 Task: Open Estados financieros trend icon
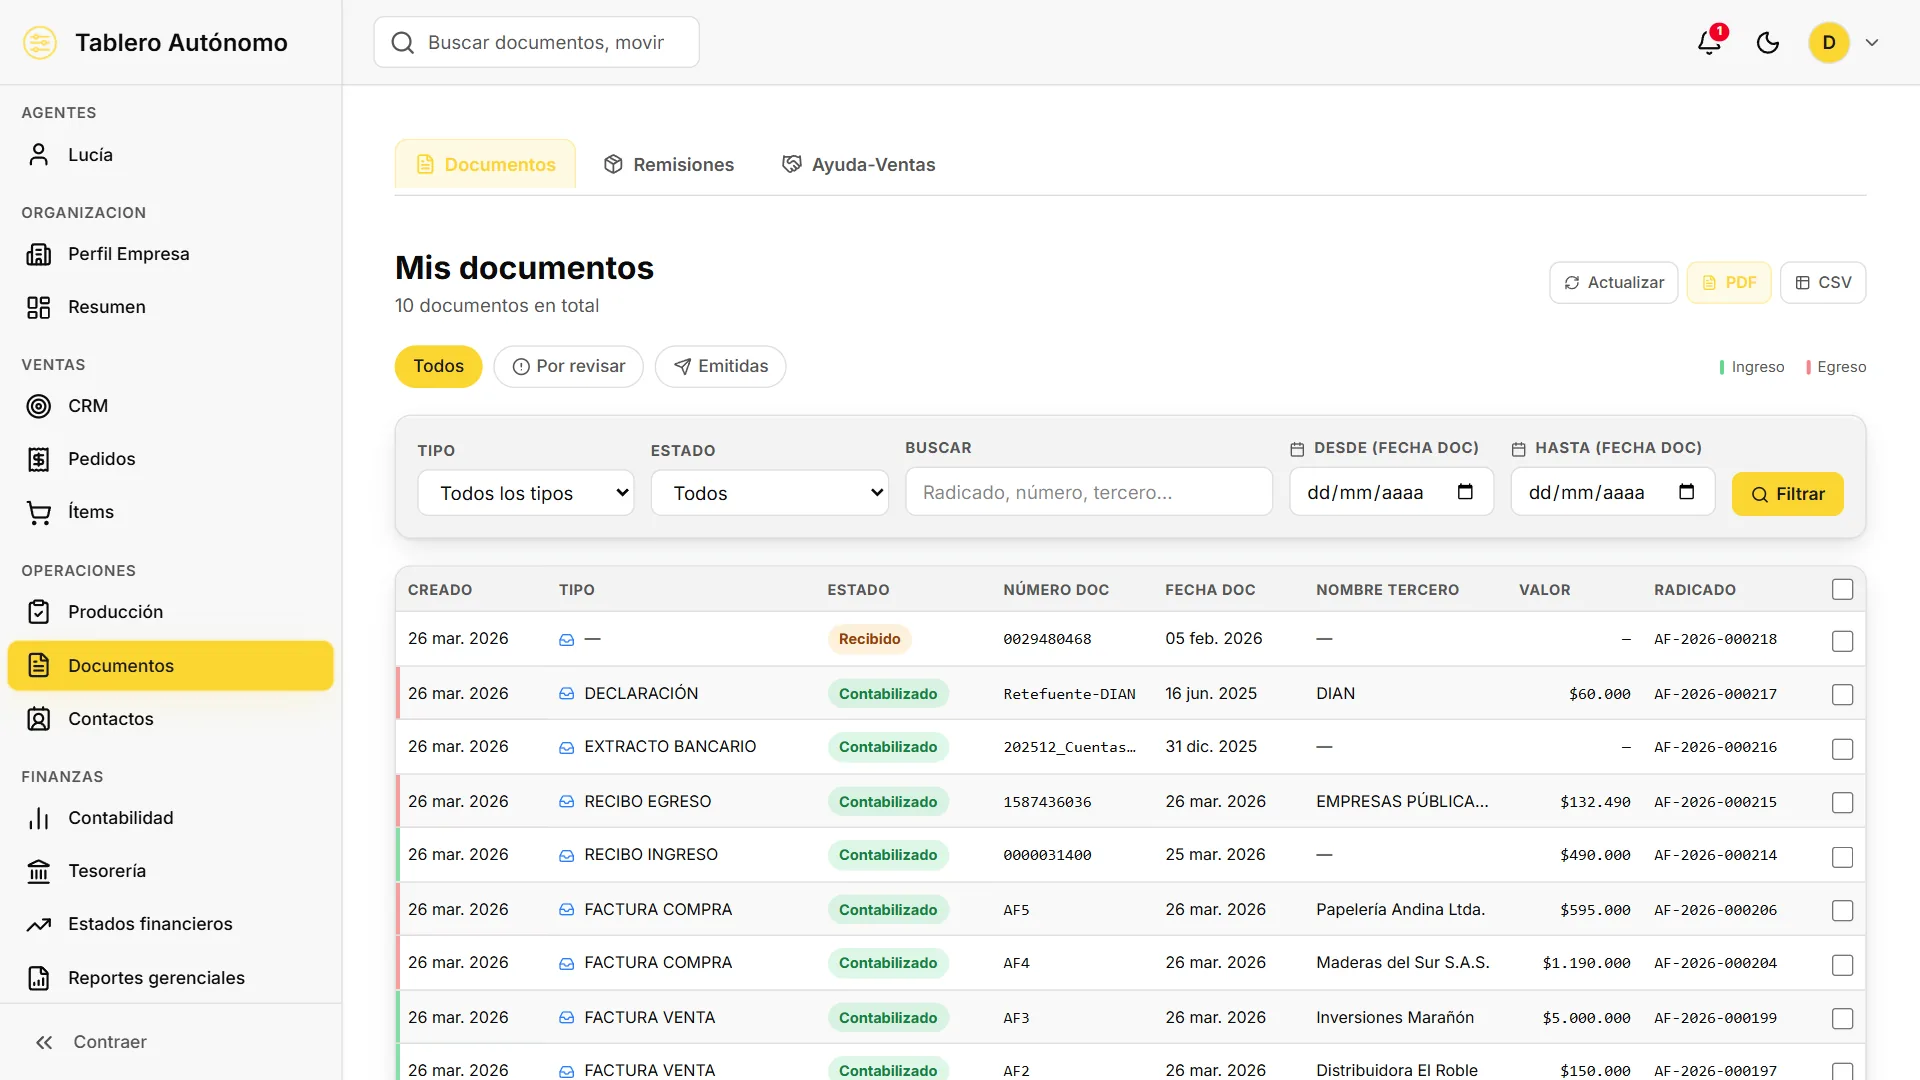point(39,924)
